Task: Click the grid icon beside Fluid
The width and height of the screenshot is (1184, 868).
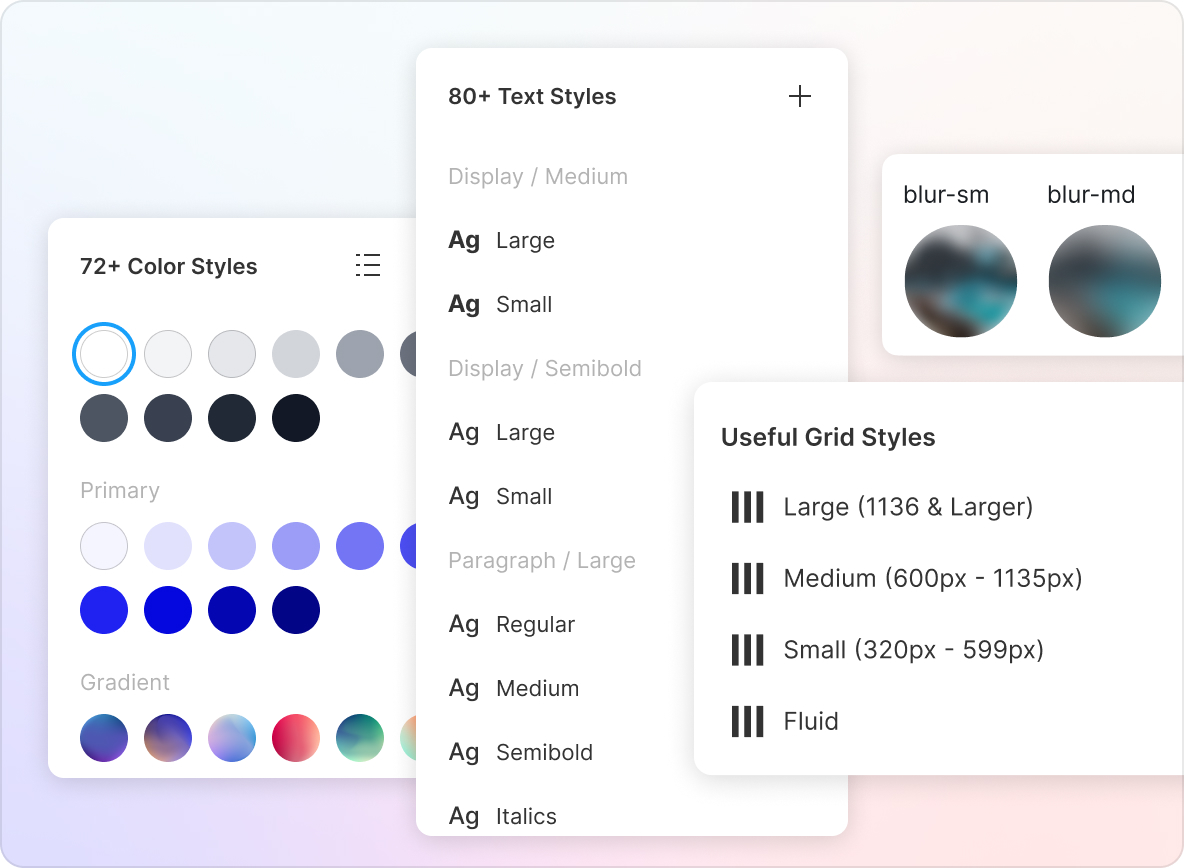Action: click(x=747, y=721)
